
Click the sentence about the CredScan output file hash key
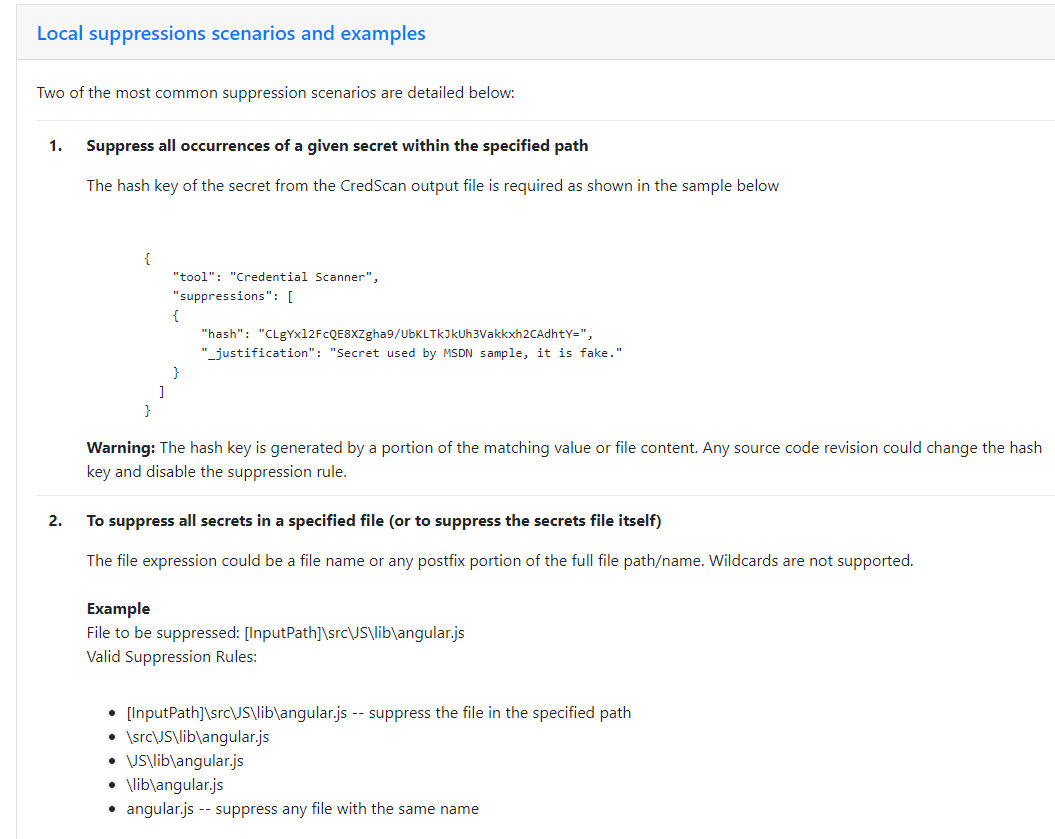432,186
